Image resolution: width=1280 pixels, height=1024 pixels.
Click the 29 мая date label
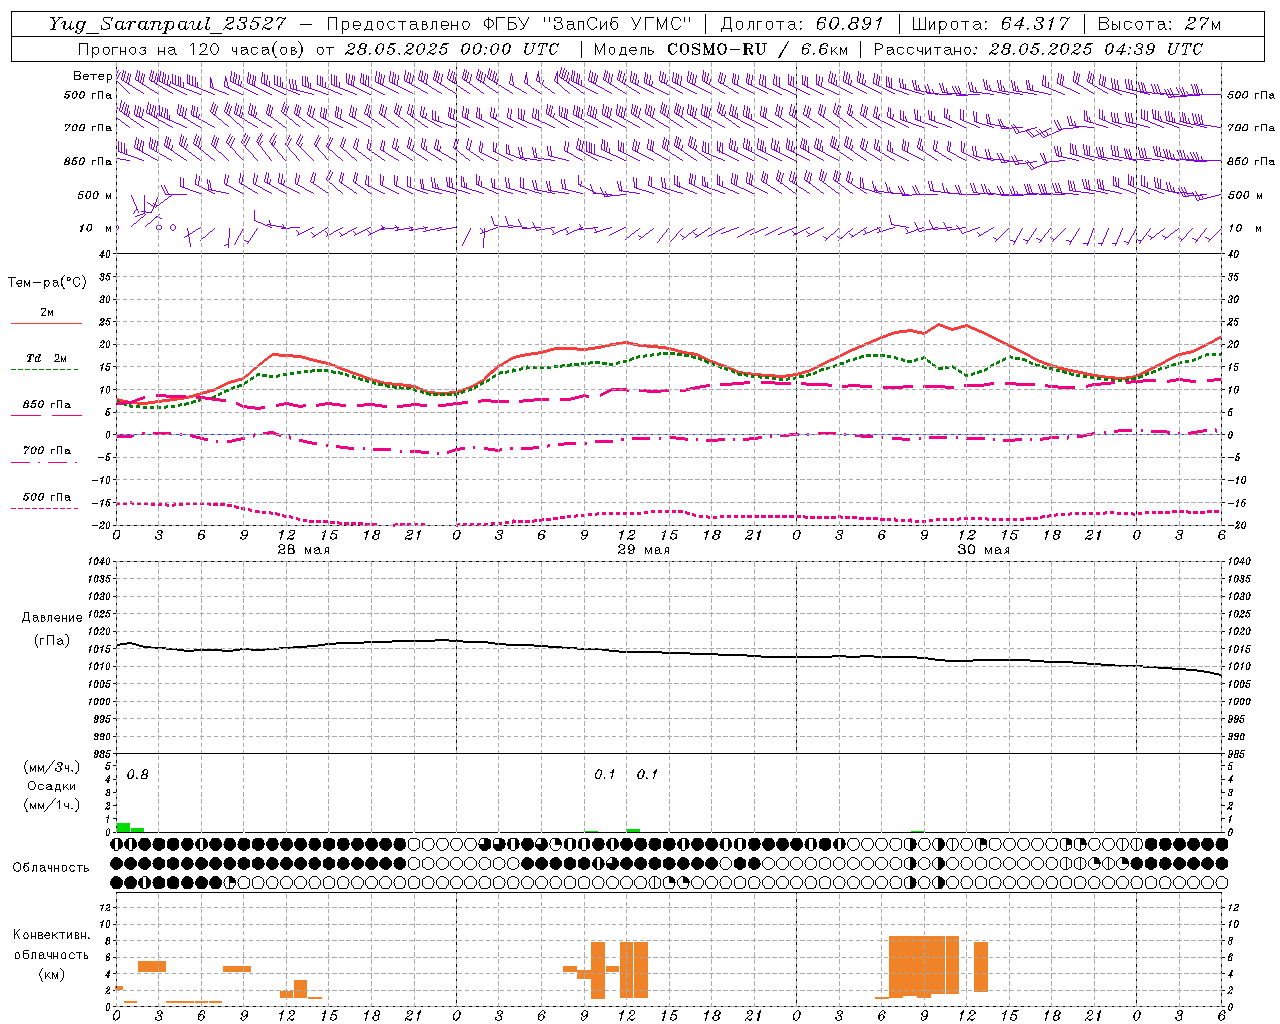click(643, 550)
